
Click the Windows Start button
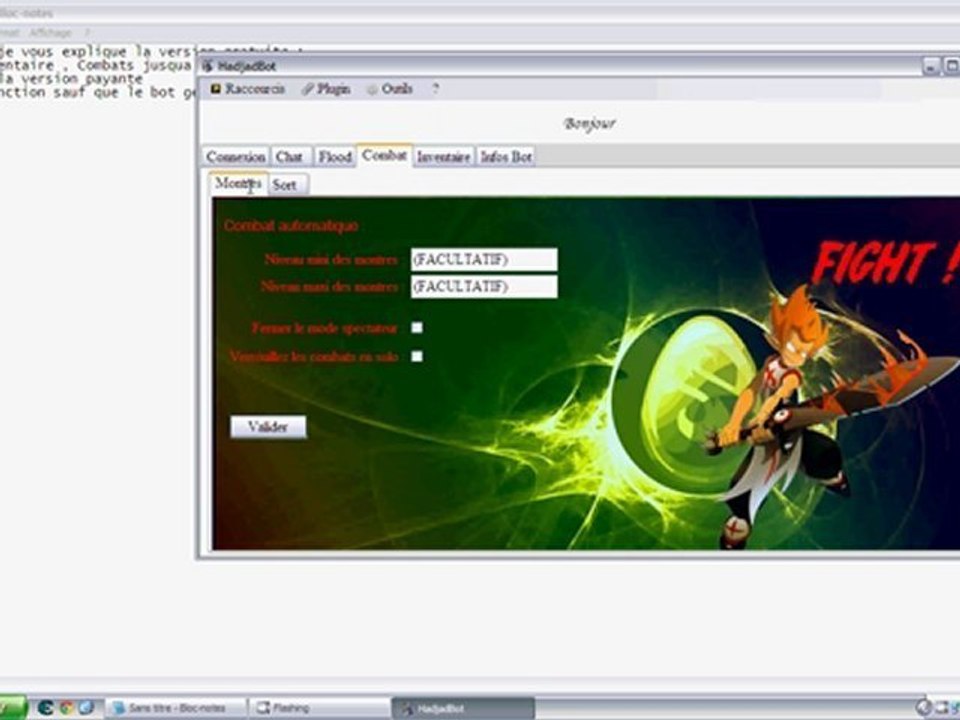[12, 708]
